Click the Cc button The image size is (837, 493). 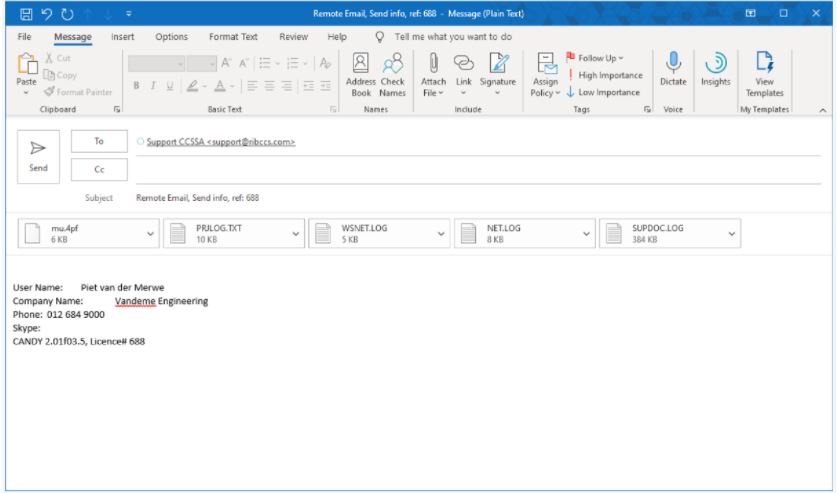click(99, 170)
